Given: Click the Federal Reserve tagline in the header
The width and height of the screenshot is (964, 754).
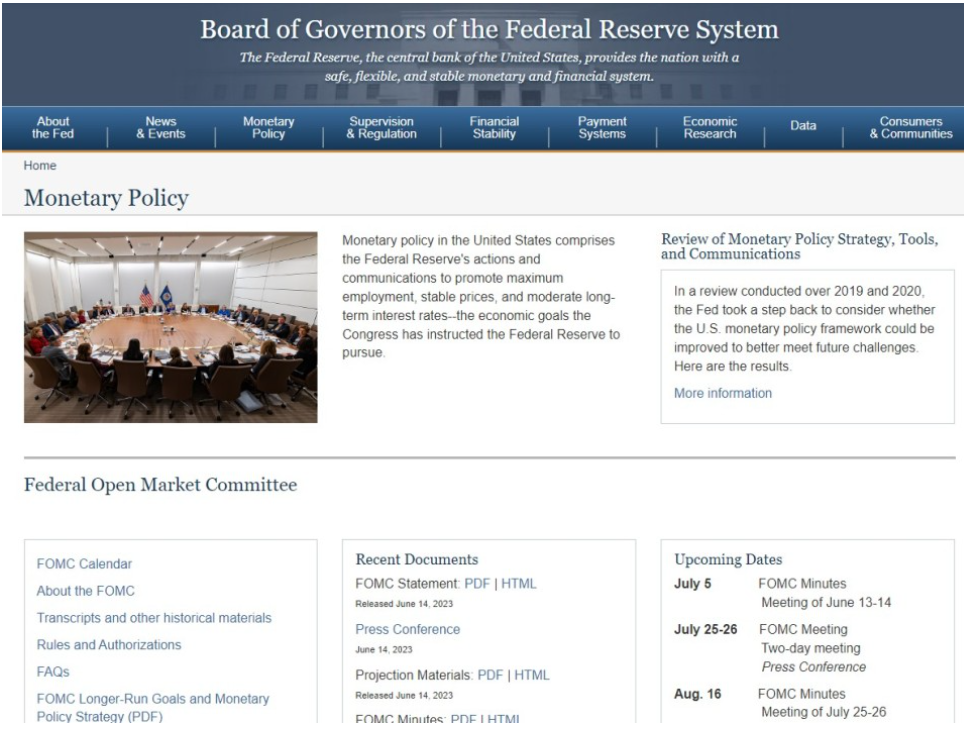Looking at the screenshot, I should tap(489, 66).
